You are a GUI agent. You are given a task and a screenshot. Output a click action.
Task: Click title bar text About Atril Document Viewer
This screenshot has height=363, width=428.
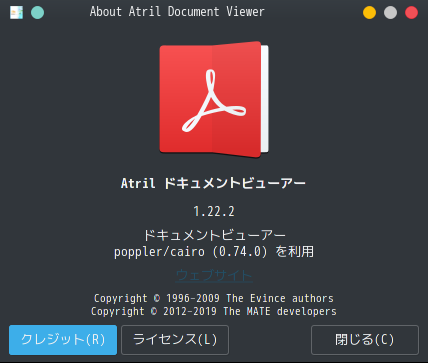click(177, 12)
